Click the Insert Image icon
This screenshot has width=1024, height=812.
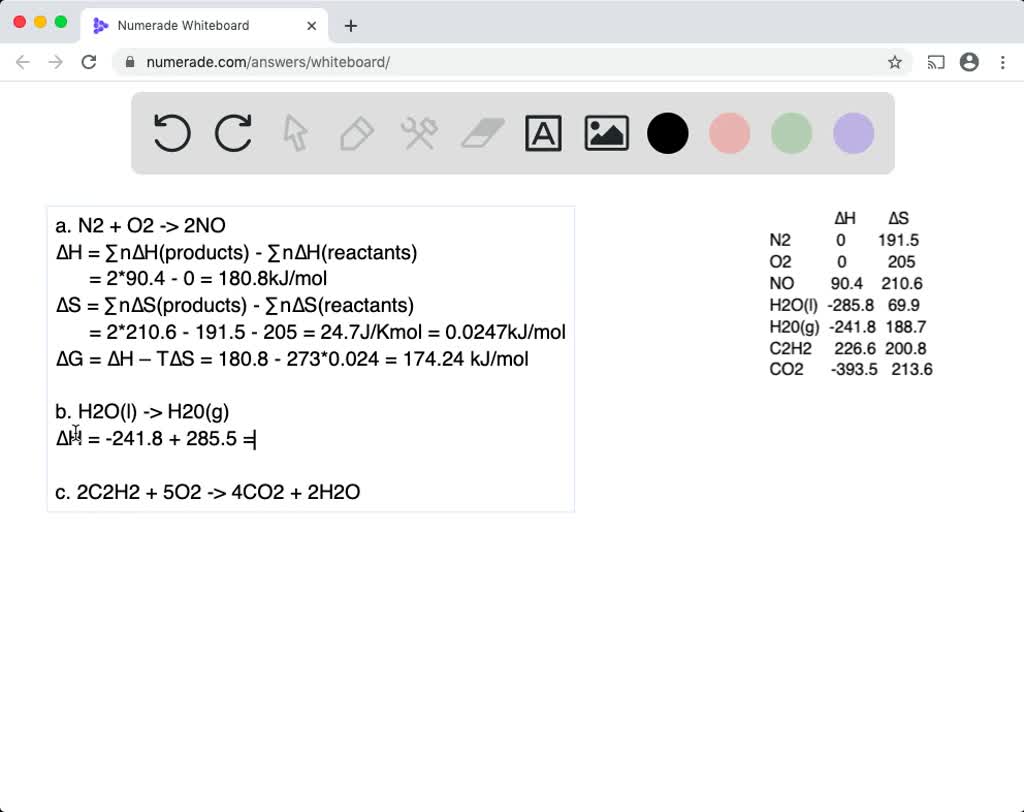[606, 132]
